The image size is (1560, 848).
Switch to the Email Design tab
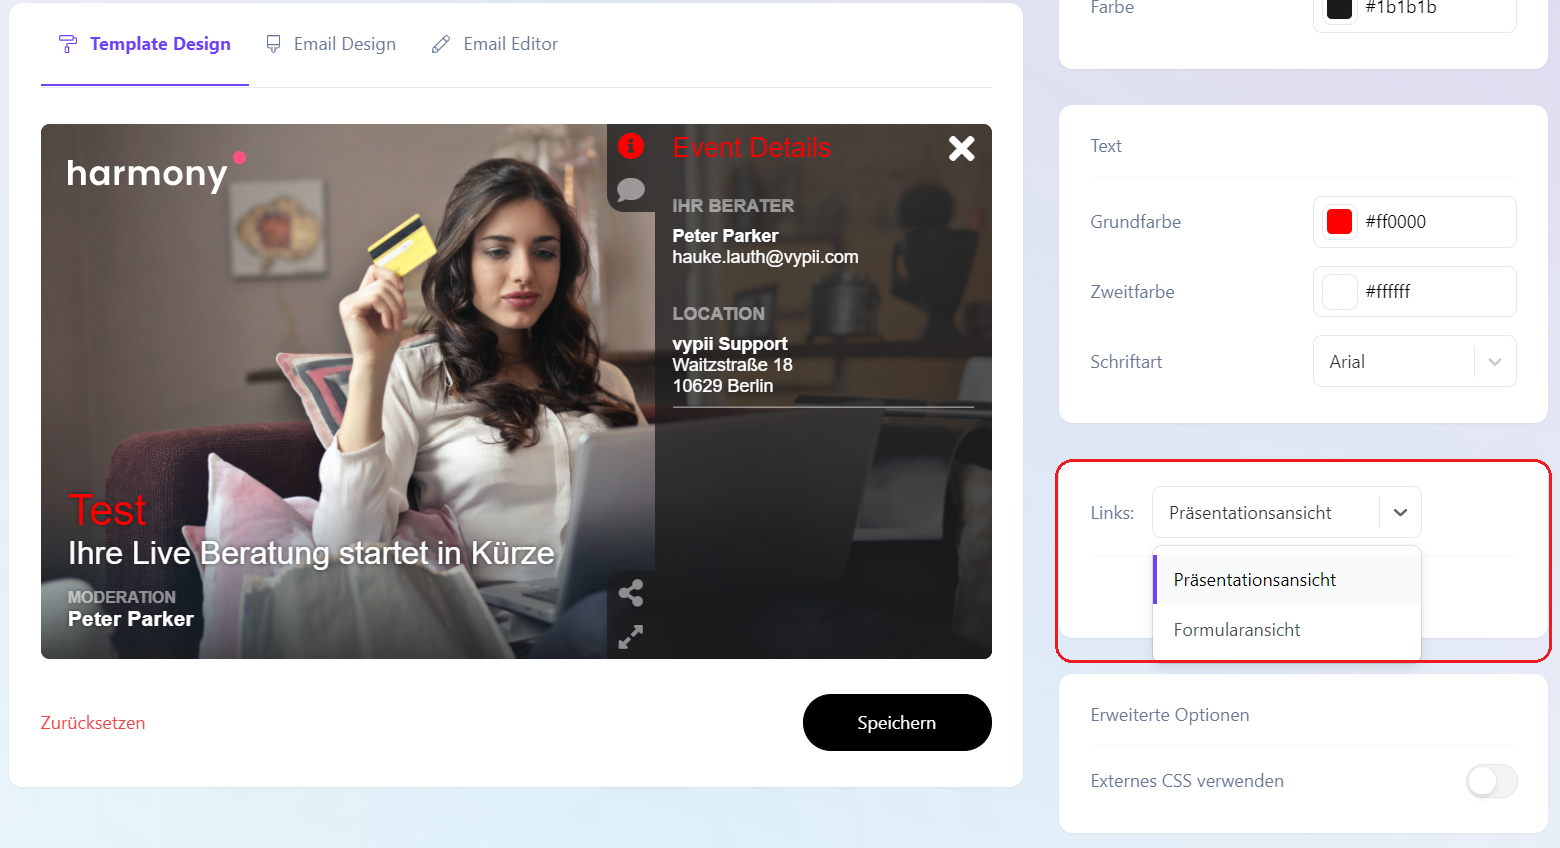coord(331,44)
